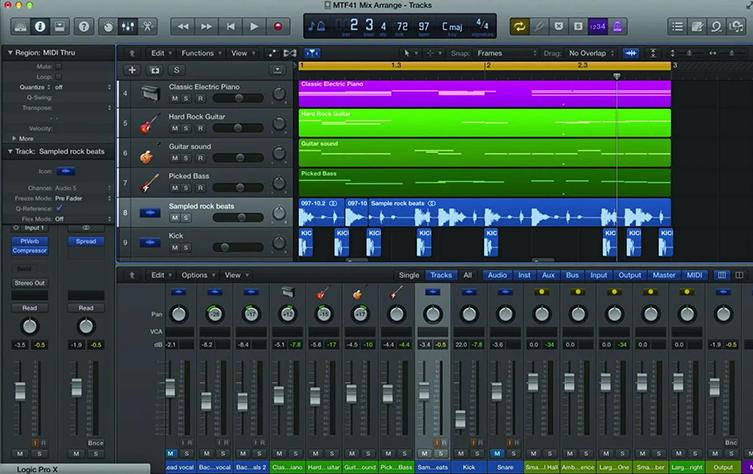Solo the Hard Rock Guitar track
This screenshot has height=474, width=753.
[186, 128]
